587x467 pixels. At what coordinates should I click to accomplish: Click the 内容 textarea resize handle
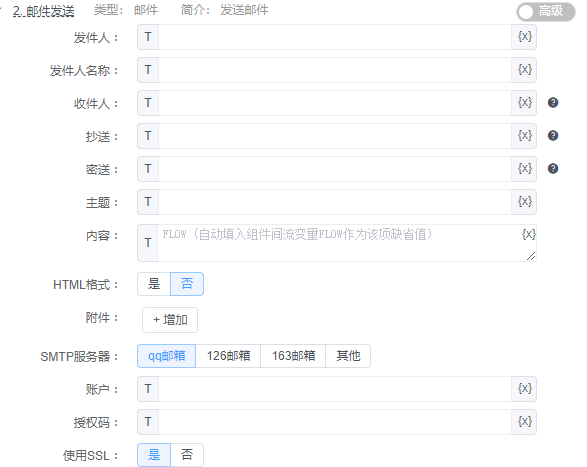coord(531,257)
